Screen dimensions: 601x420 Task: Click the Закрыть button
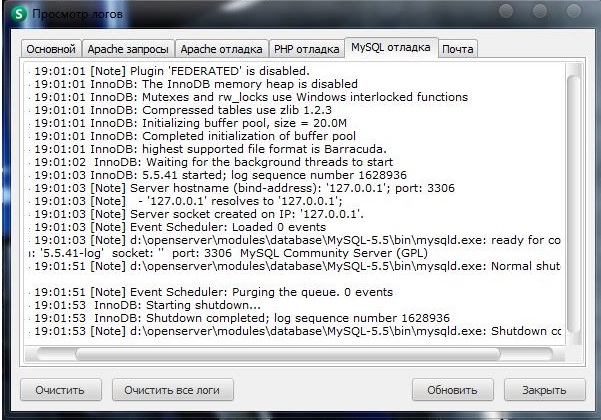(x=545, y=390)
